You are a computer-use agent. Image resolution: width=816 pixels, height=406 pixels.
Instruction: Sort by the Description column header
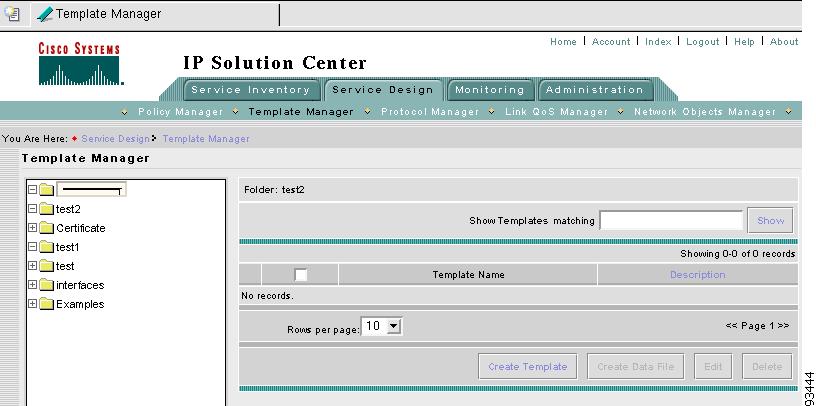(x=697, y=275)
